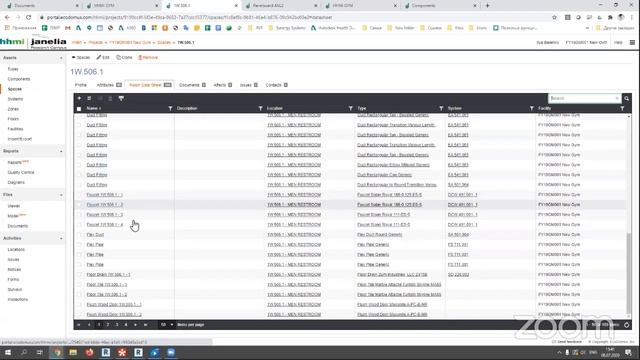The height and width of the screenshot is (360, 640).
Task: Open Chrome from the taskbar
Action: pyautogui.click(x=57, y=352)
